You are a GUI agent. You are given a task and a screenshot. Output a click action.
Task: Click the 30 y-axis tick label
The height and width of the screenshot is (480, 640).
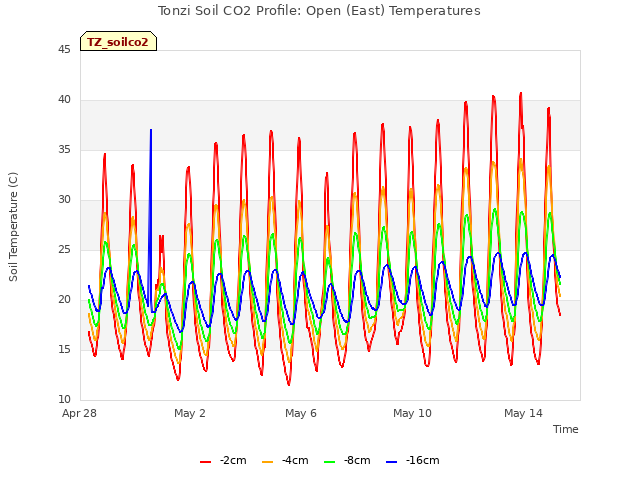click(x=64, y=200)
